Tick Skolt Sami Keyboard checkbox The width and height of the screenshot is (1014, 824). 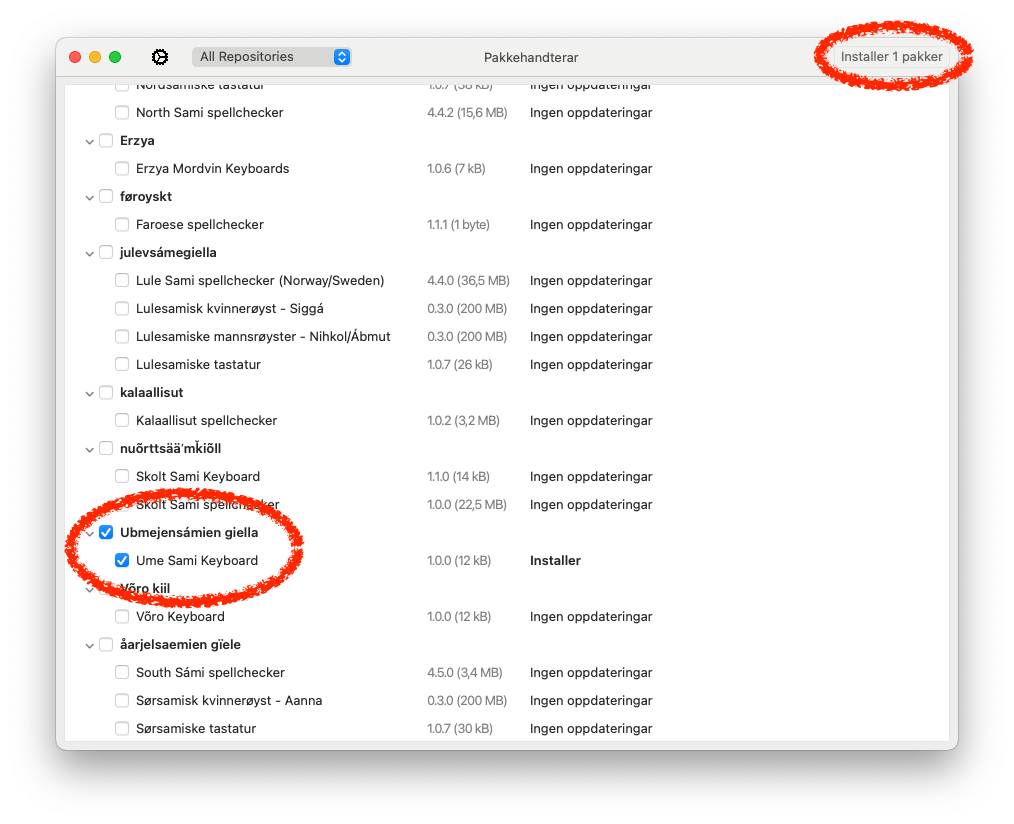(x=122, y=477)
